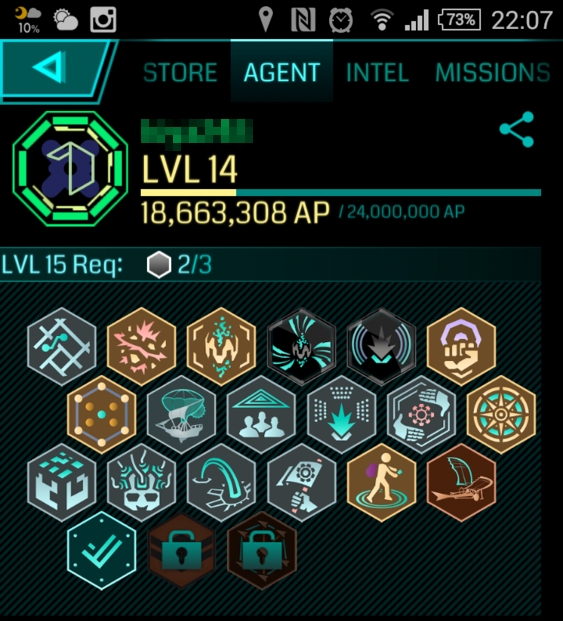This screenshot has height=621, width=563.
Task: Switch to the INTEL tab
Action: 377,72
